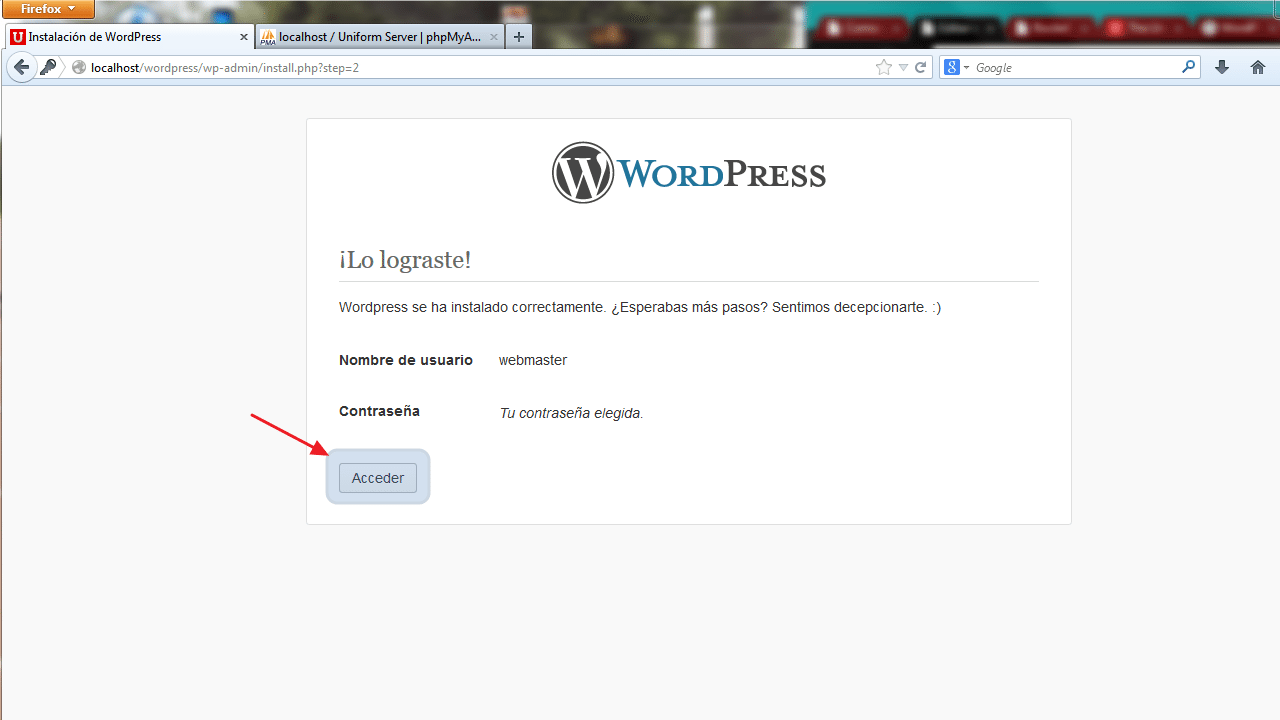Click the site identity globe icon
The width and height of the screenshot is (1280, 720).
pyautogui.click(x=79, y=67)
